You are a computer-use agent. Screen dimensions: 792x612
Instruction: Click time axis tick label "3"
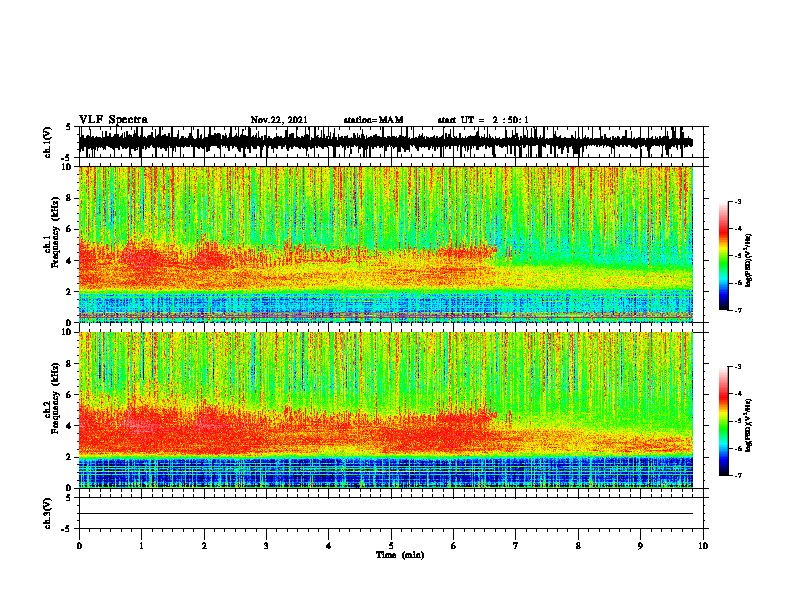click(x=266, y=546)
